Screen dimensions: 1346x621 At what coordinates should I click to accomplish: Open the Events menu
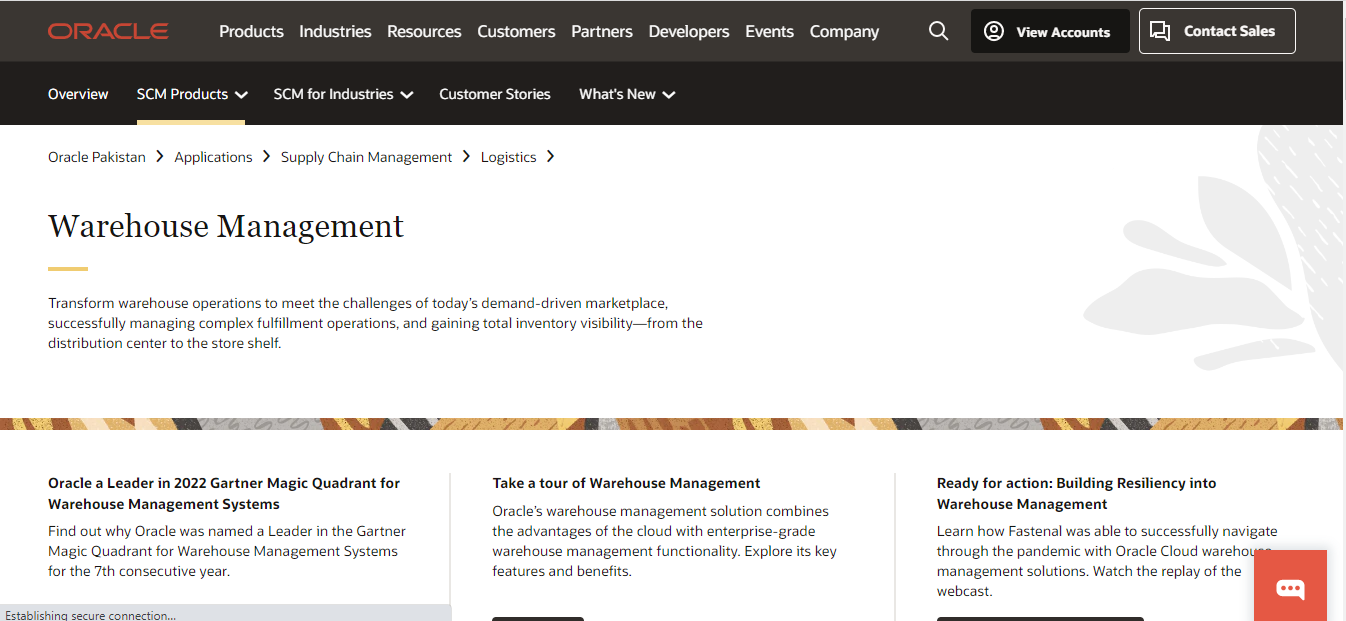[x=770, y=31]
